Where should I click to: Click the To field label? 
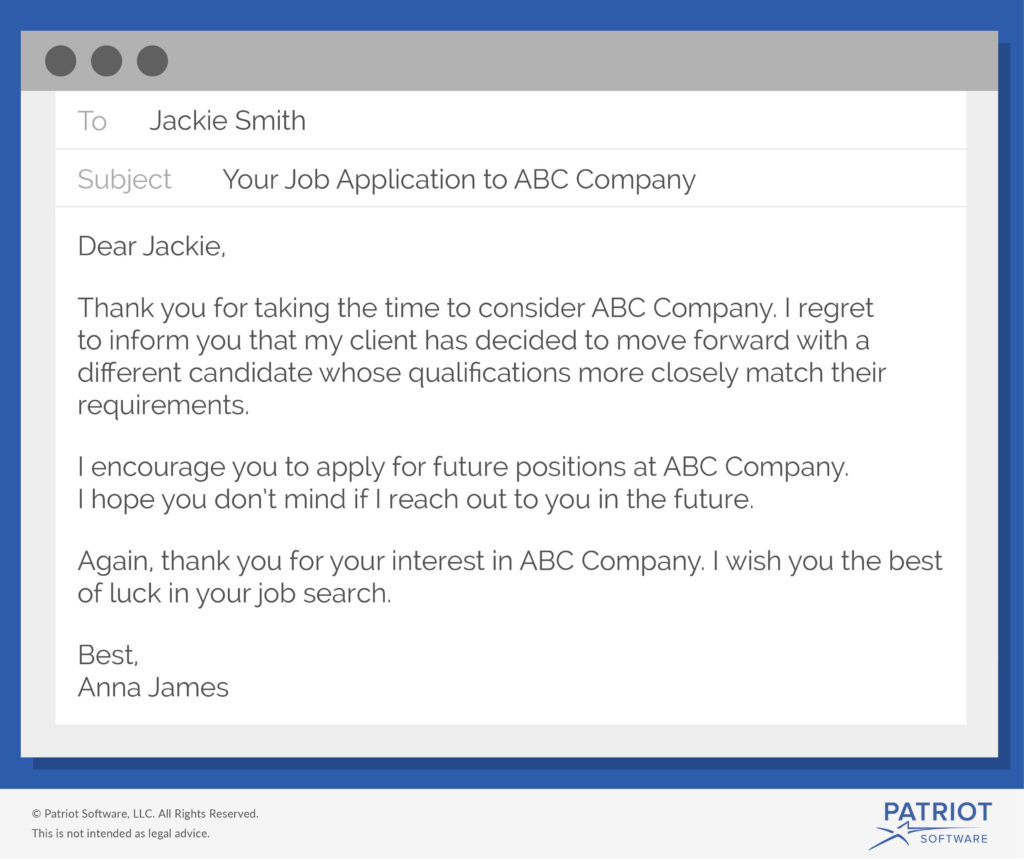point(92,121)
